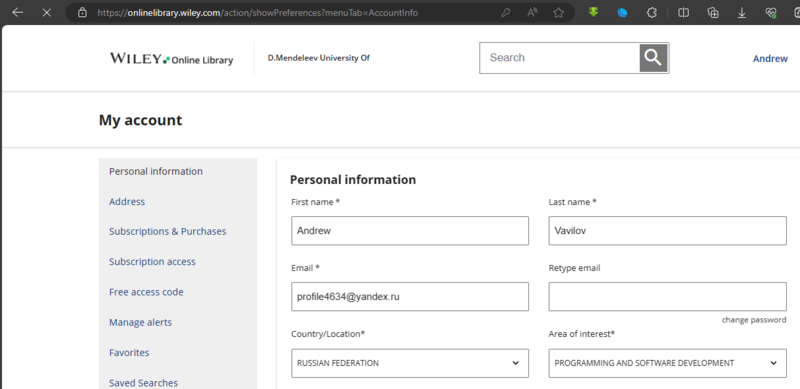Open the browser extensions puzzle icon
Viewport: 800px width, 389px height.
[652, 13]
